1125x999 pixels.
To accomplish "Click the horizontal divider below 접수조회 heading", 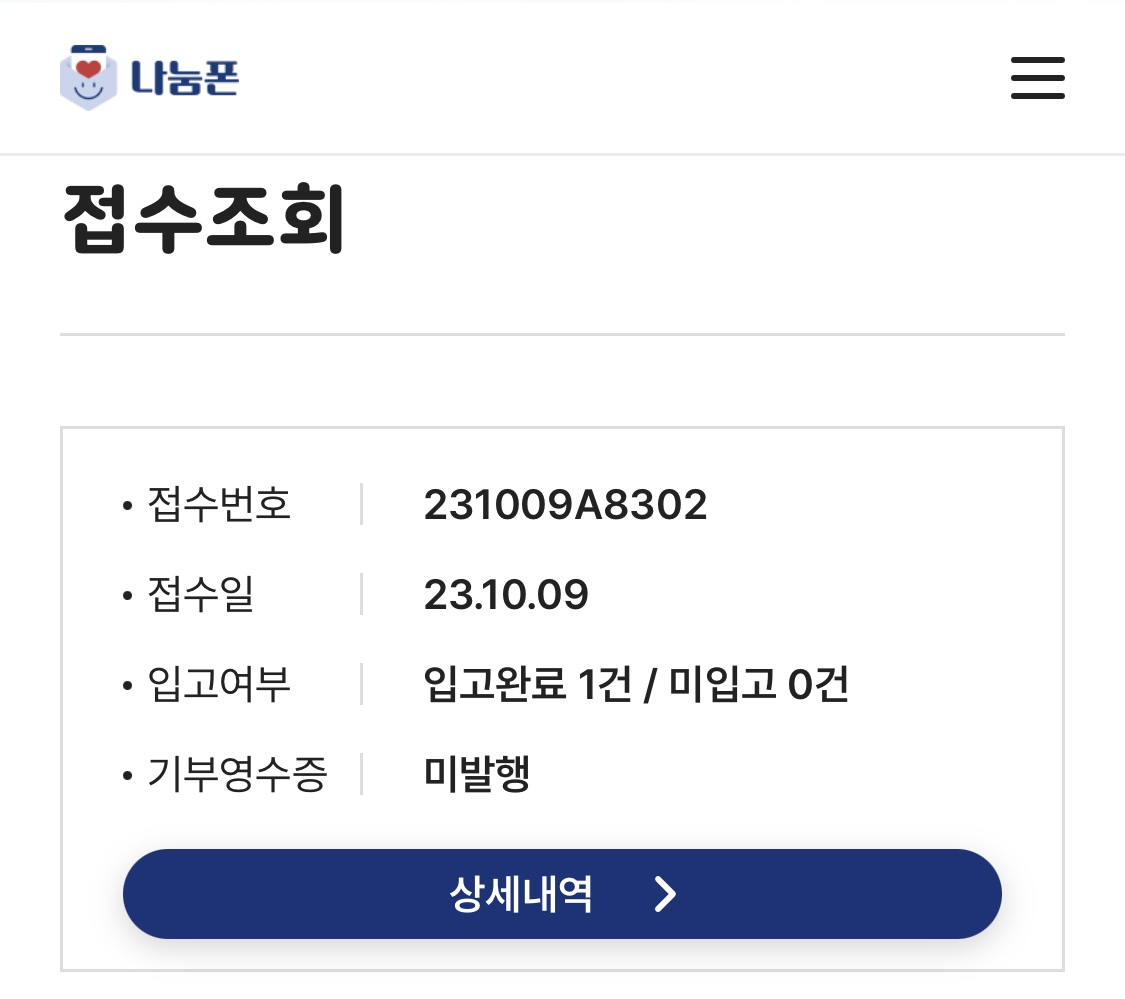I will (x=562, y=333).
